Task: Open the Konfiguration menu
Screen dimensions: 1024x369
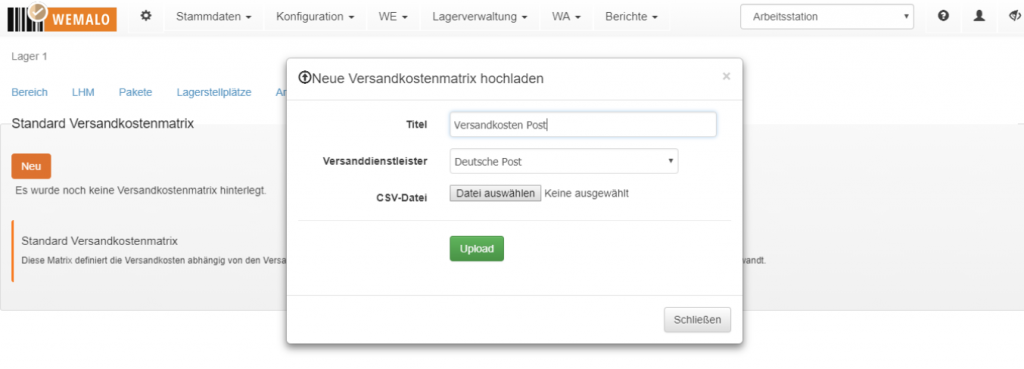Action: (315, 16)
